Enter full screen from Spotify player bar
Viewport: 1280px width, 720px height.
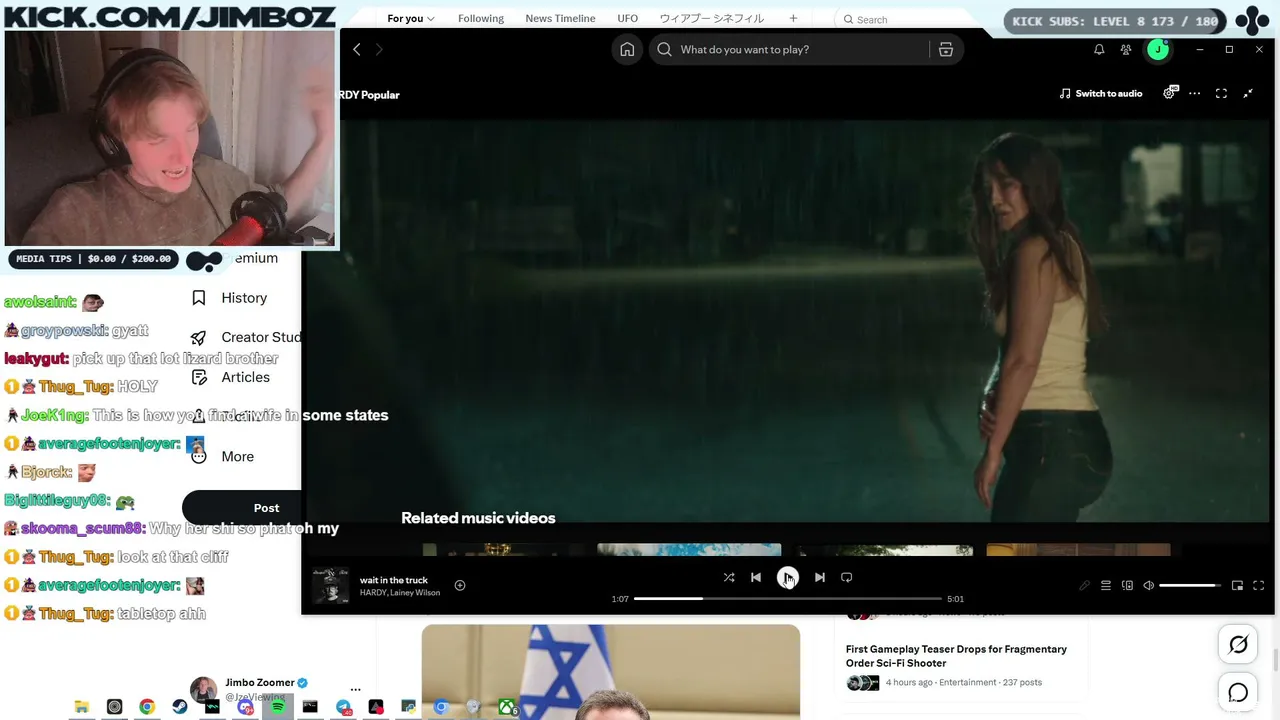[1259, 585]
